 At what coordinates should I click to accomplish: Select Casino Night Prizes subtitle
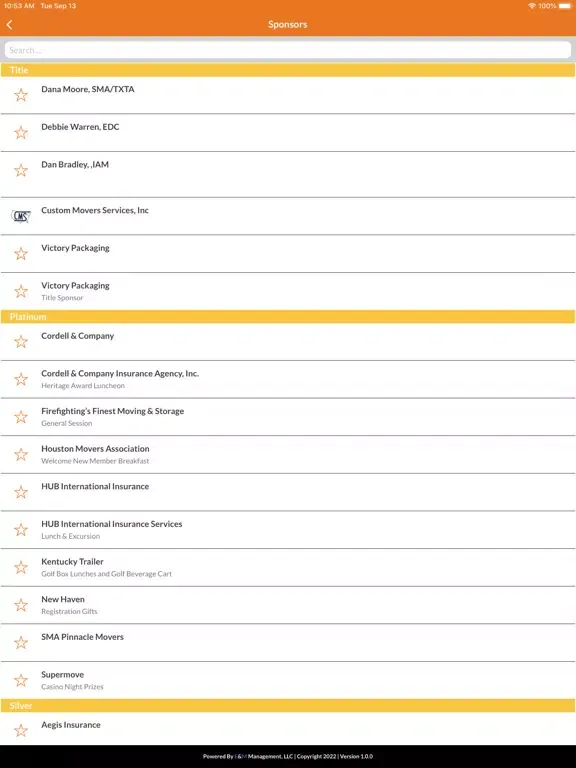pos(72,687)
